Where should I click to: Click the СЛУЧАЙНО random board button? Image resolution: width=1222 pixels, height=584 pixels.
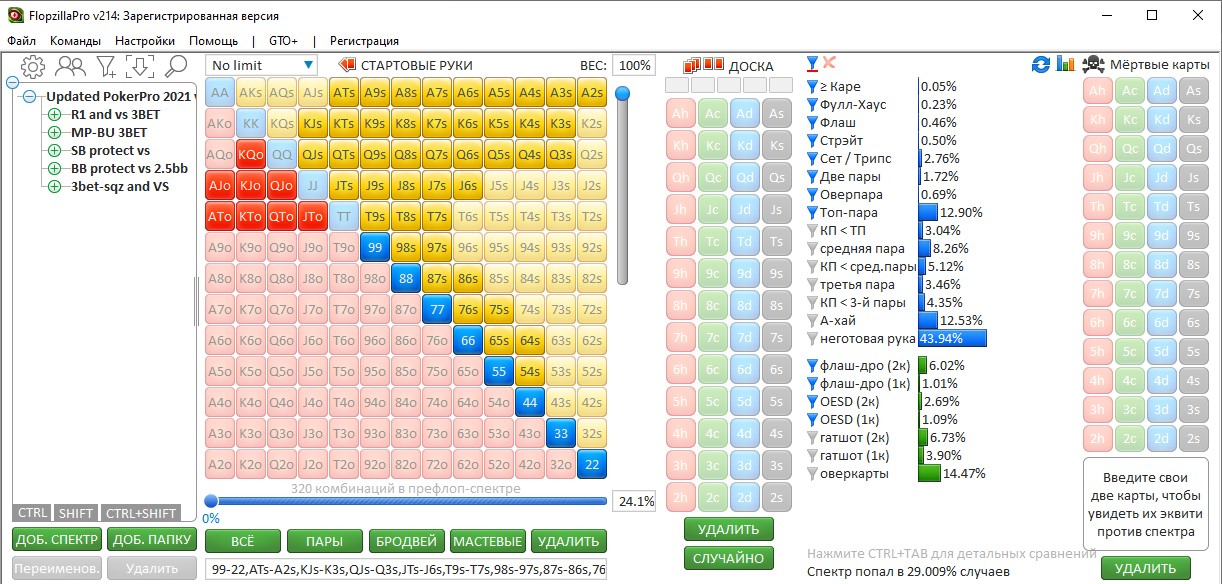729,558
